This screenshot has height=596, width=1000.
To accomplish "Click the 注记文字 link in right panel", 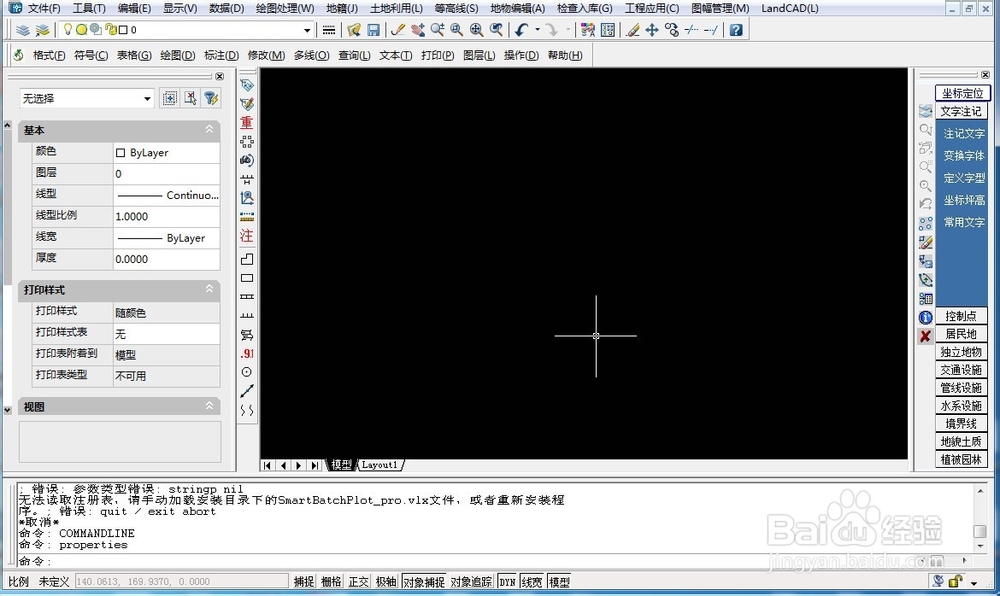I will coord(964,134).
